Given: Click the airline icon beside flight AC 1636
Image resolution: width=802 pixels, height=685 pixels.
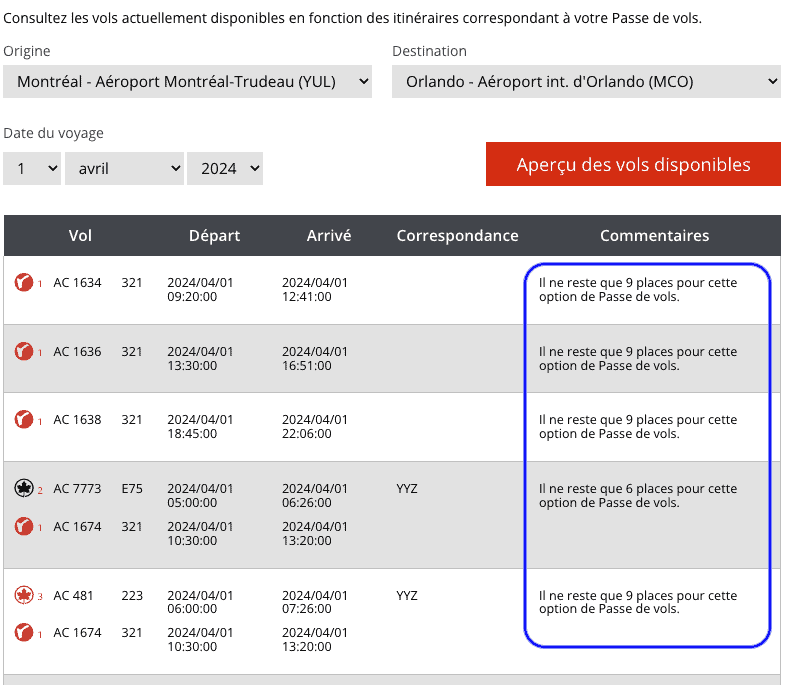Looking at the screenshot, I should tap(24, 352).
